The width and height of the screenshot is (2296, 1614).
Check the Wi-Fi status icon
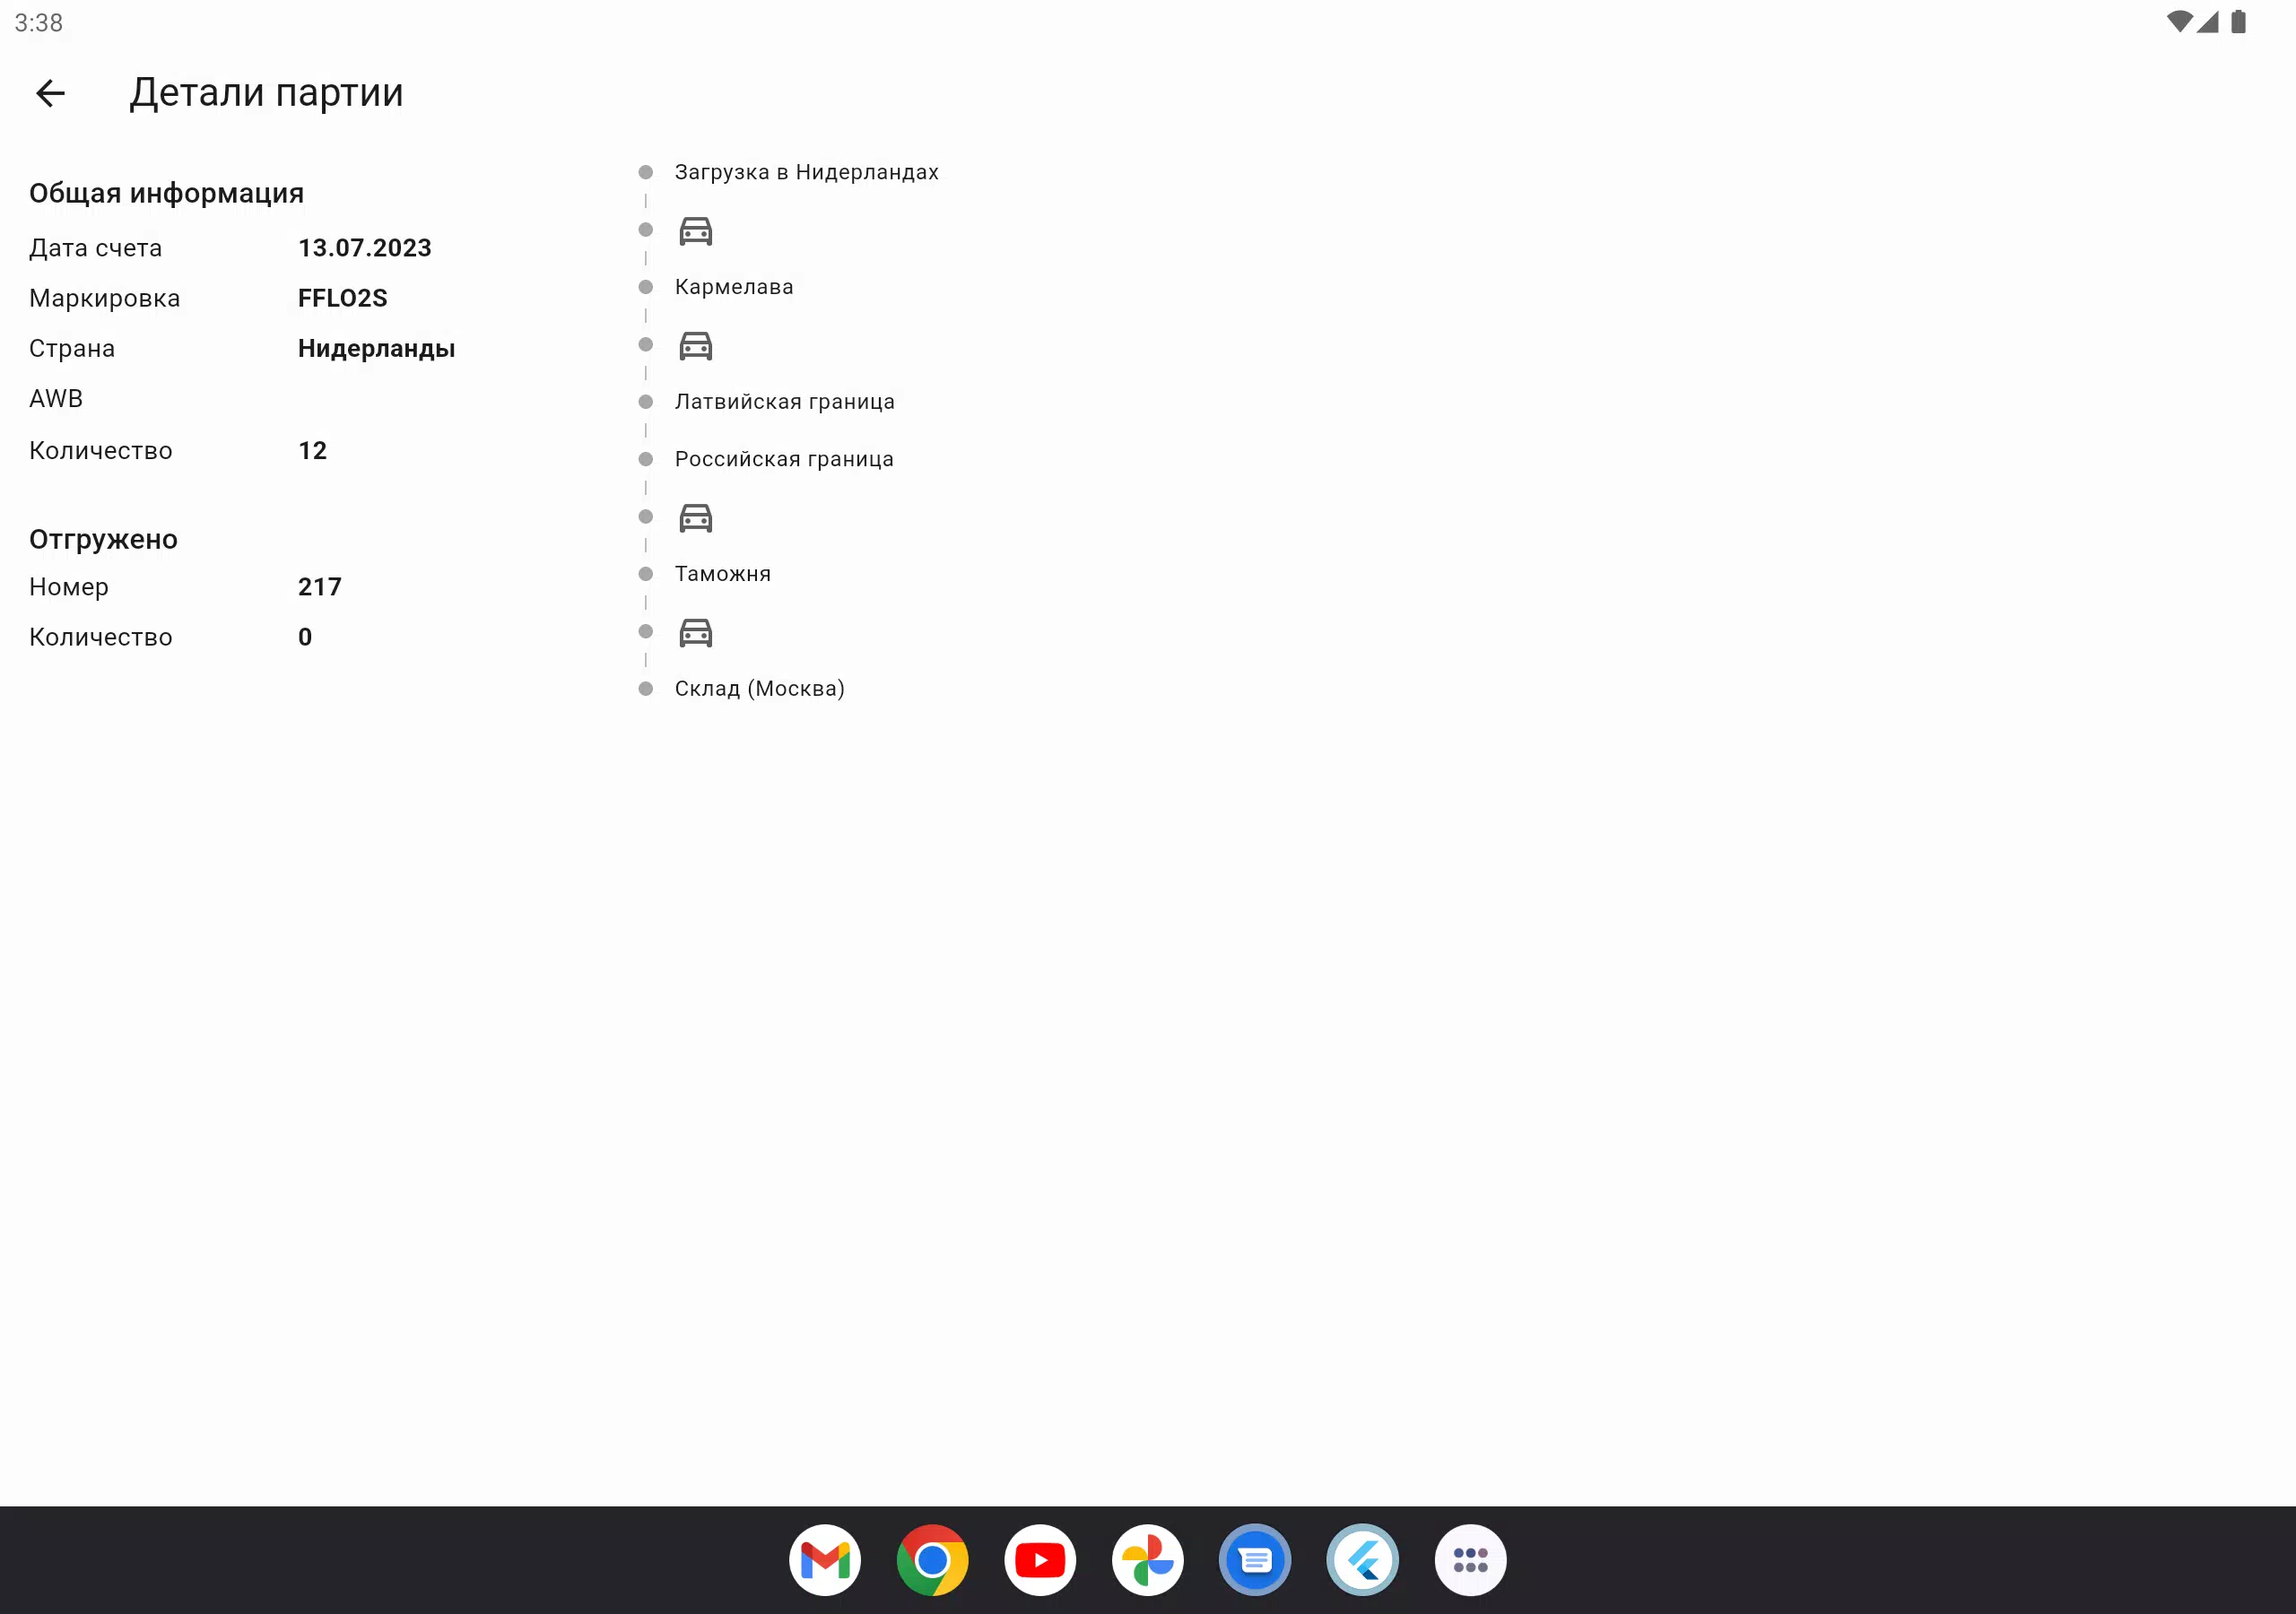point(2179,22)
